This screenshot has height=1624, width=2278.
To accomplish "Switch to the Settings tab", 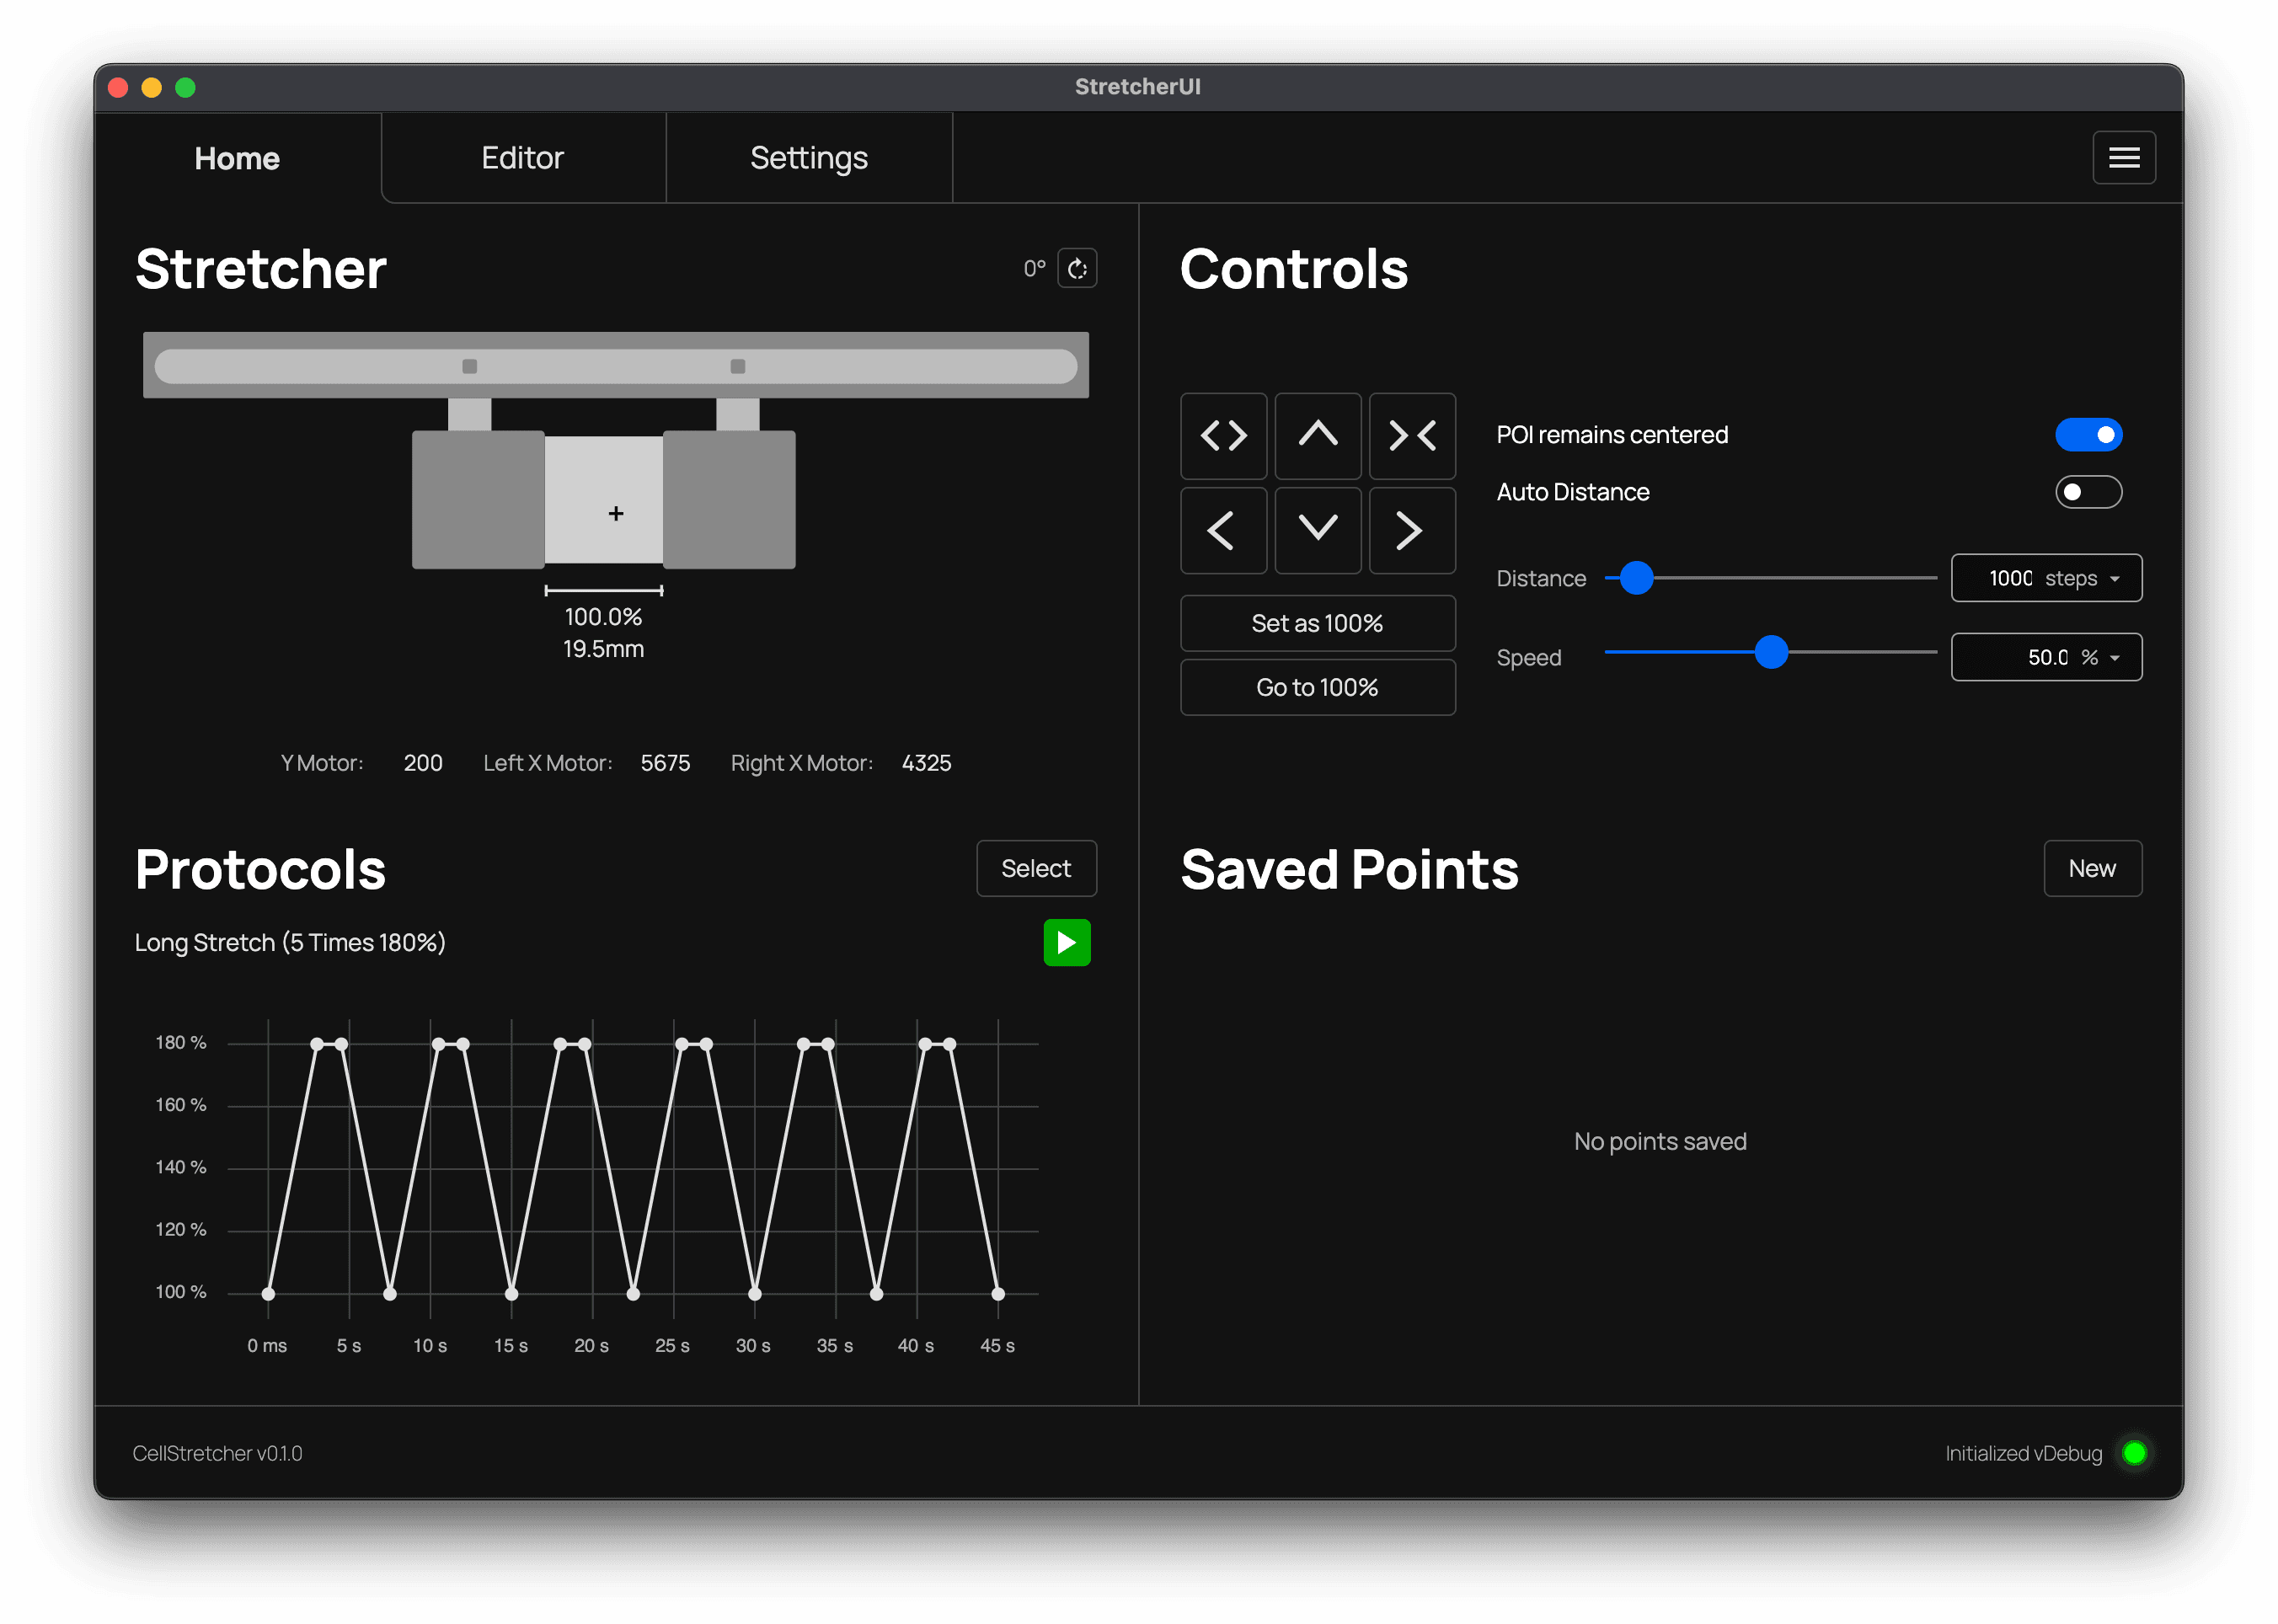I will pos(809,158).
